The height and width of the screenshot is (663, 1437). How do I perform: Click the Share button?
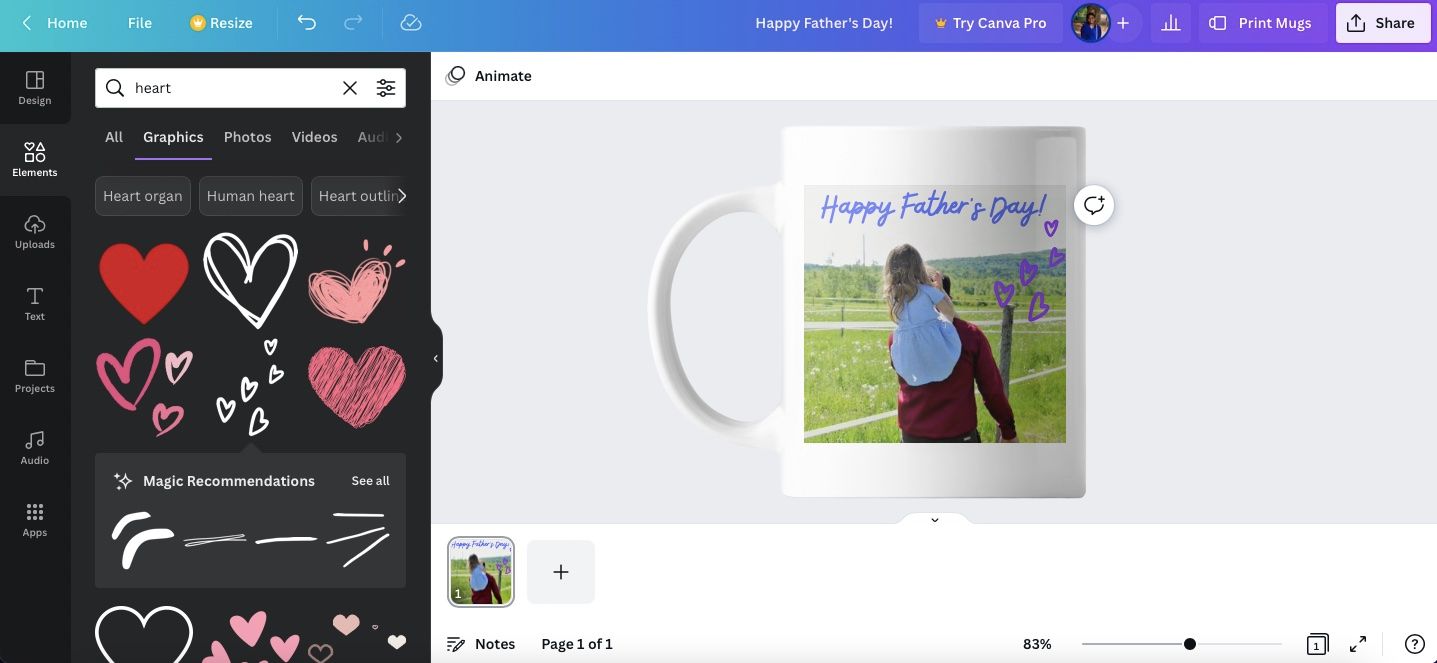click(x=1383, y=23)
